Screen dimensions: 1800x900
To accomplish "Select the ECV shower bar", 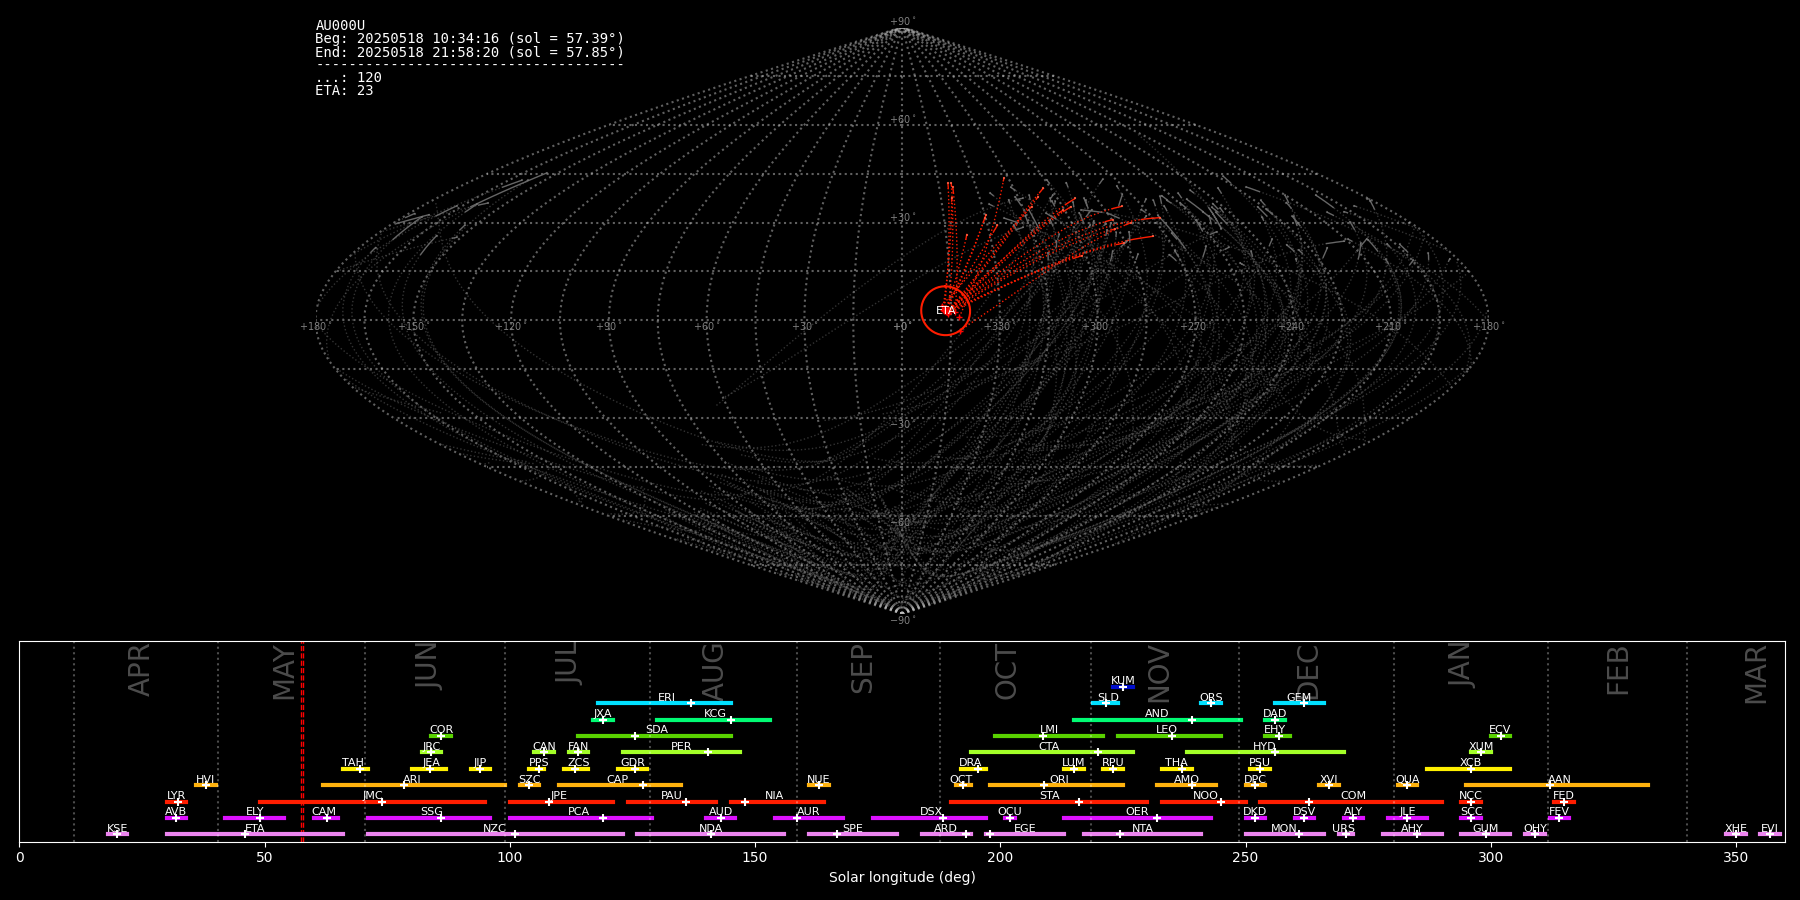I will [x=1500, y=736].
